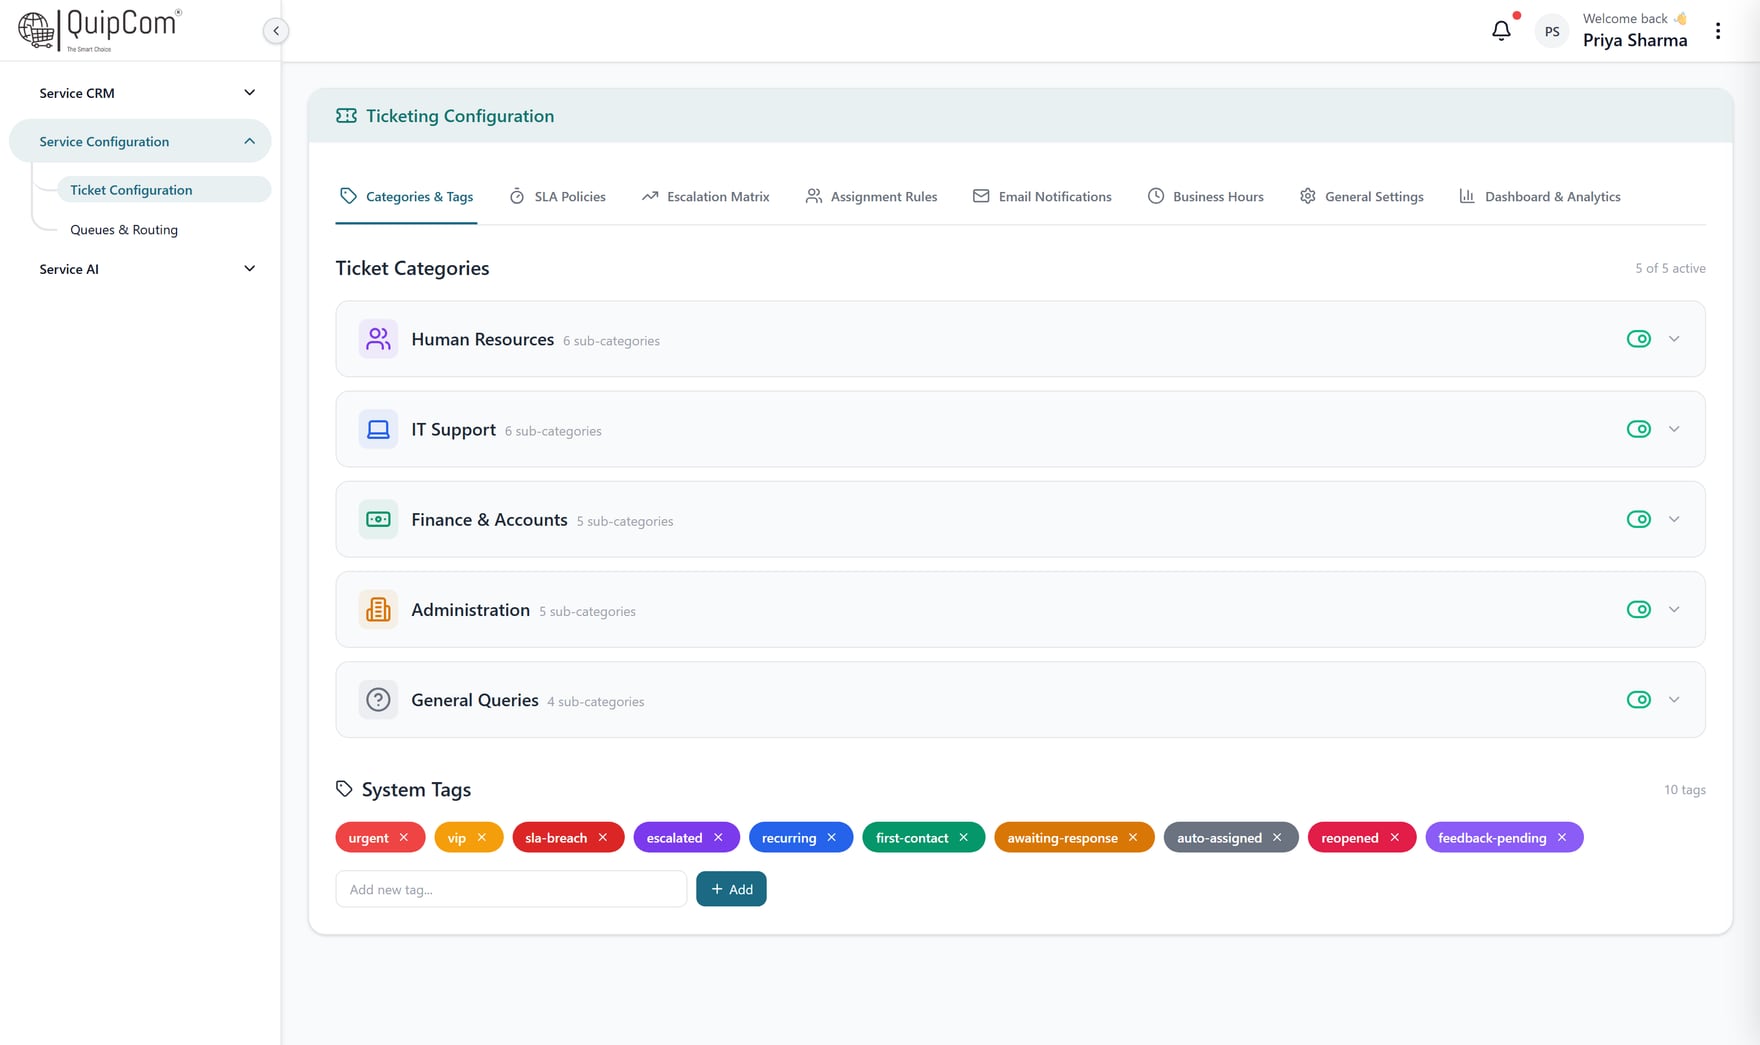Viewport: 1760px width, 1045px height.
Task: Collapse the sidebar with the arrow button
Action: [x=276, y=31]
